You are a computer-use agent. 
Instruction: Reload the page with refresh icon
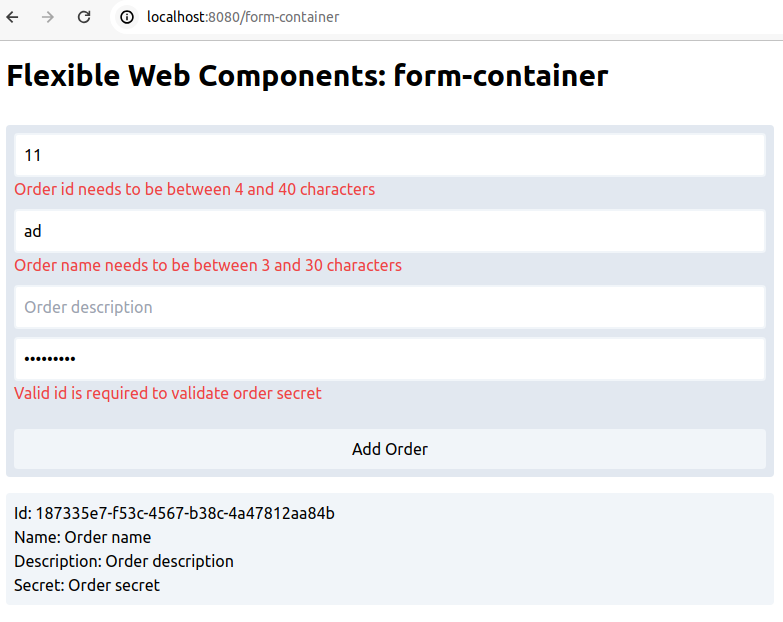(84, 17)
